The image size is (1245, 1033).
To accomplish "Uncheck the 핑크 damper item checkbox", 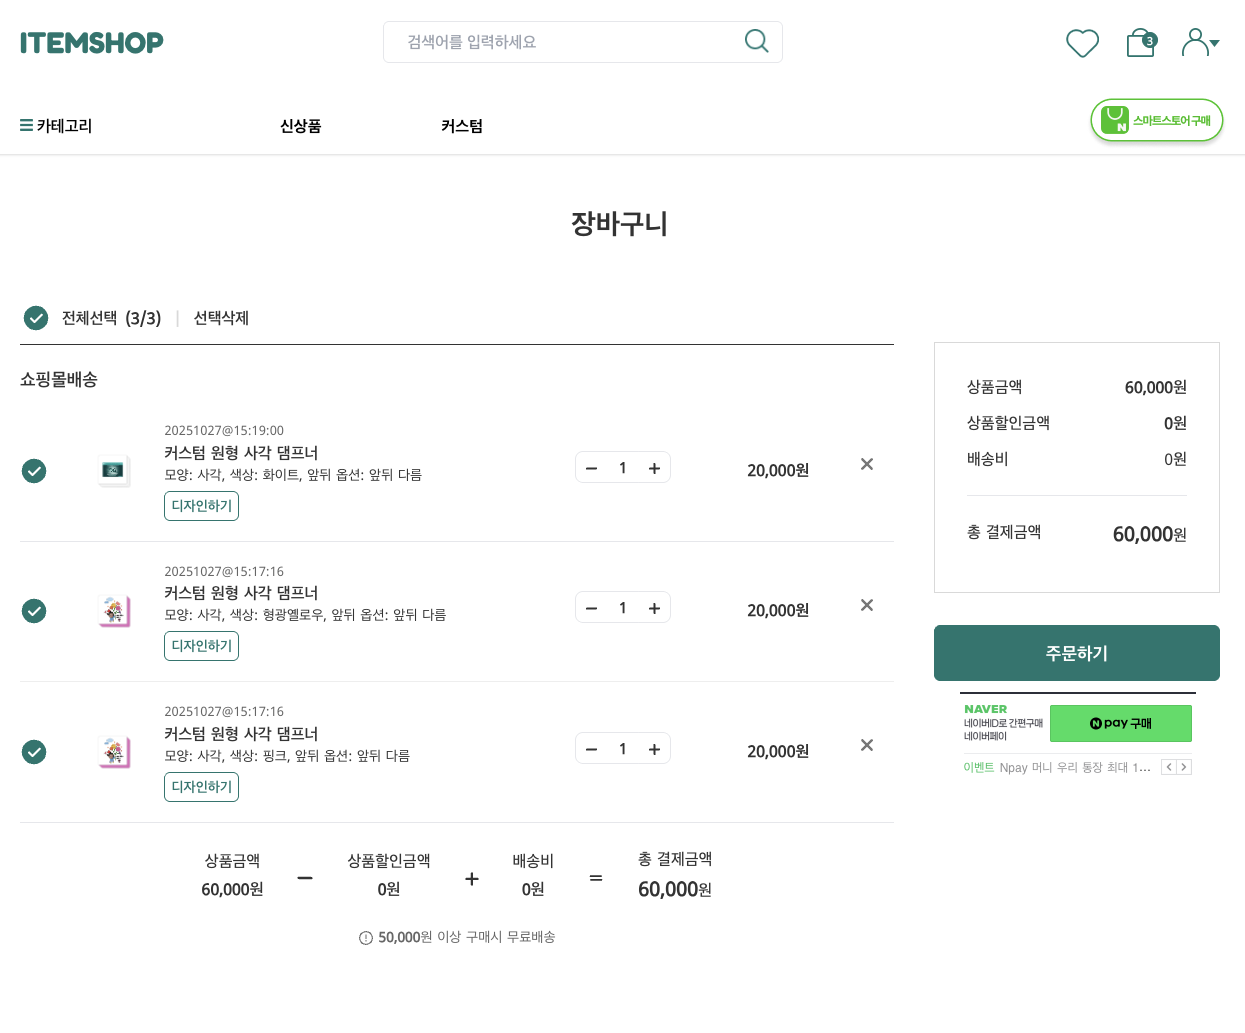I will pos(34,751).
